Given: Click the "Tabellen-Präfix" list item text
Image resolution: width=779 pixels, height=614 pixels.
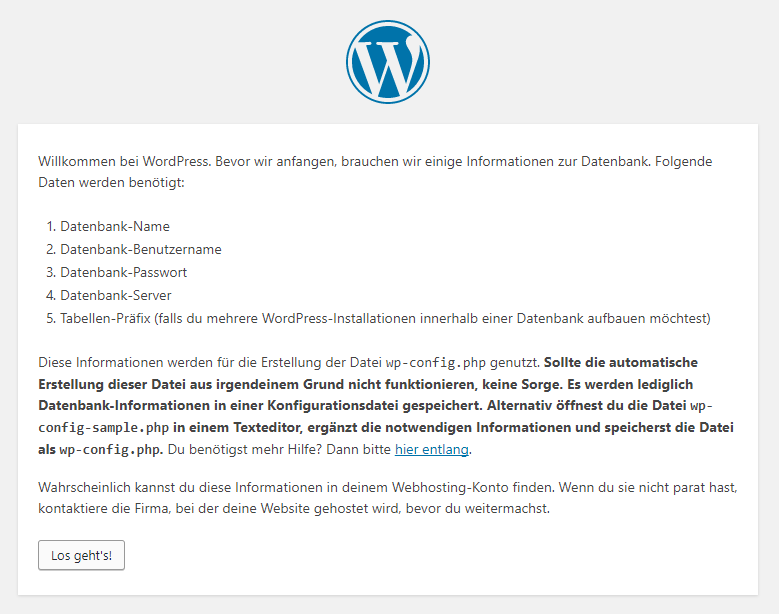Looking at the screenshot, I should pos(385,318).
